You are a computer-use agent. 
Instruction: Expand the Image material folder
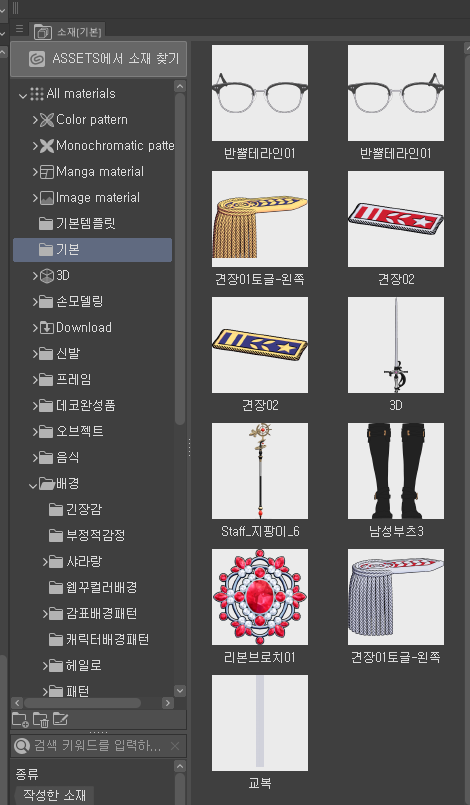tap(35, 198)
